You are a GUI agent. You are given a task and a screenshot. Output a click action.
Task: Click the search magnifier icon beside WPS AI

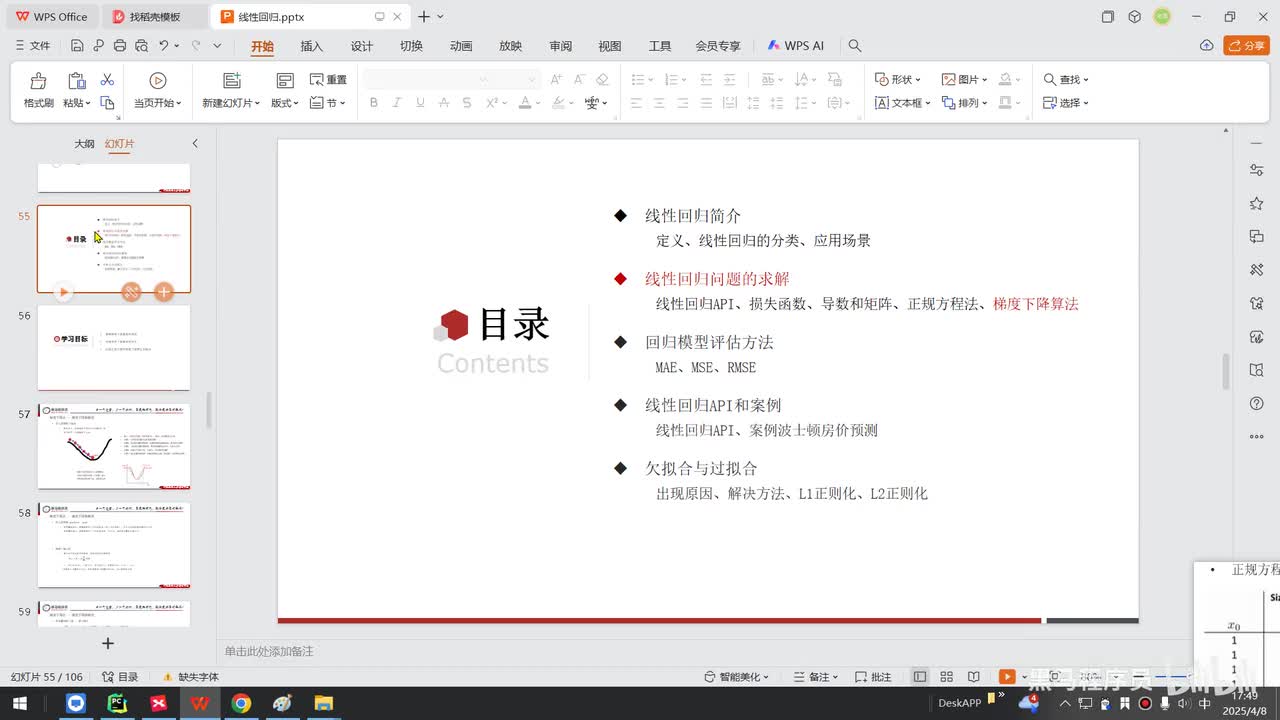(854, 46)
